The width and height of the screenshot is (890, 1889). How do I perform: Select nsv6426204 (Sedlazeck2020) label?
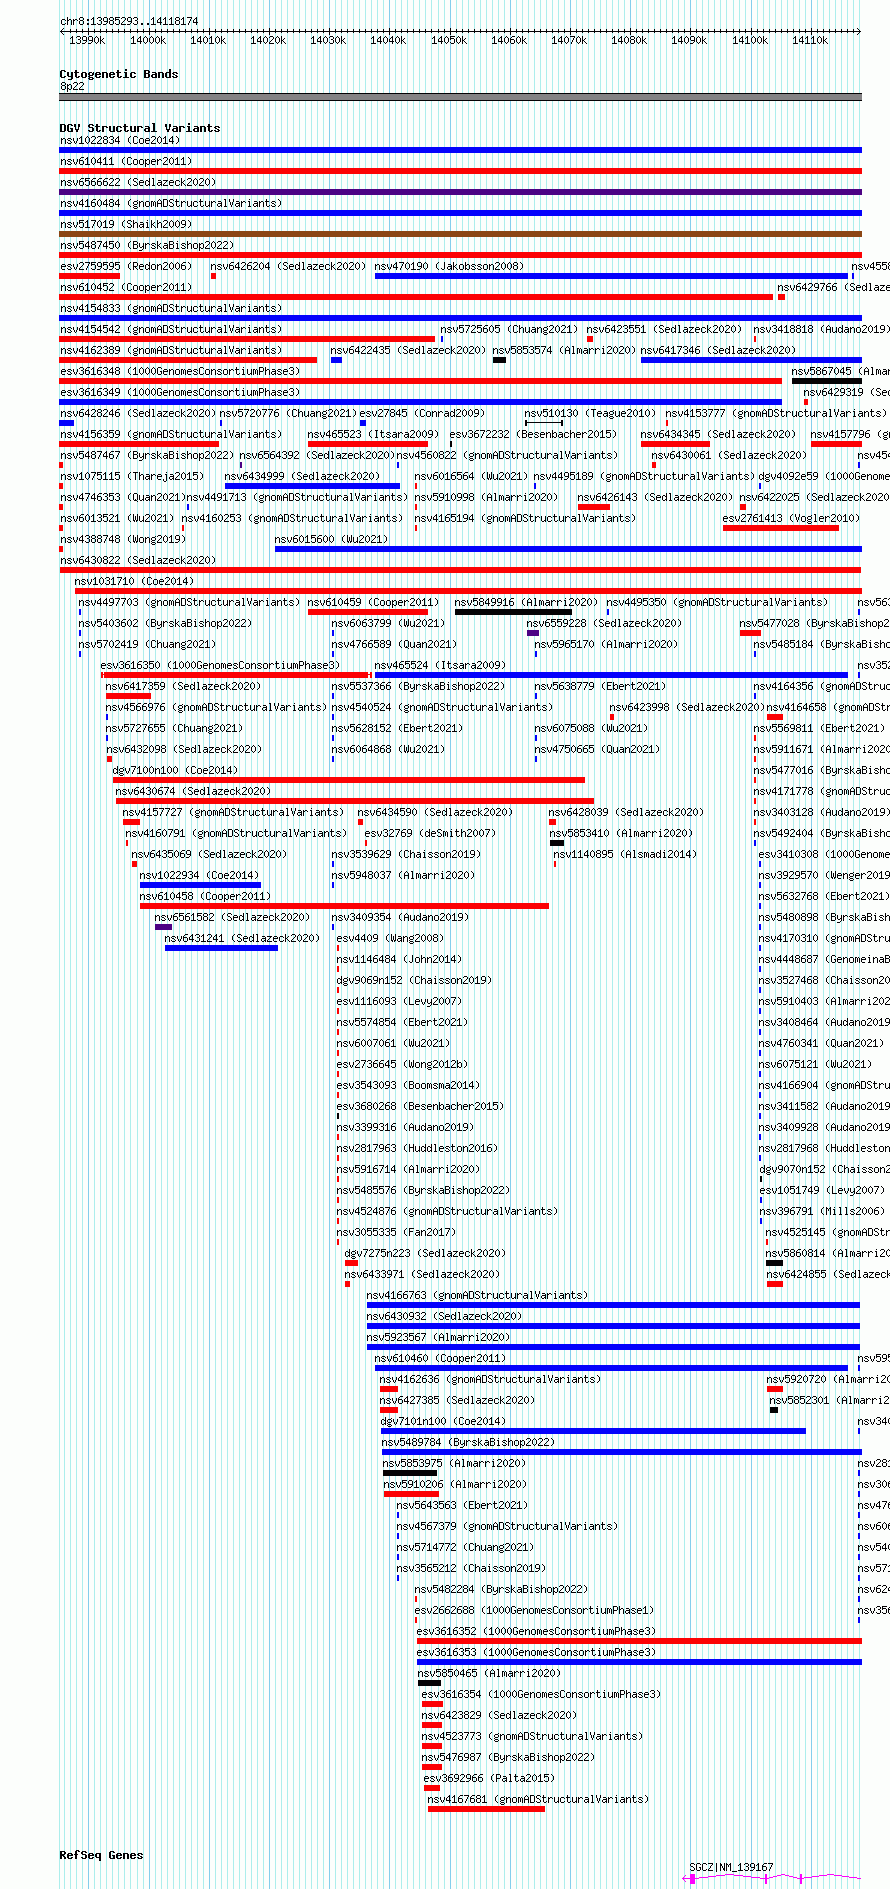(289, 266)
